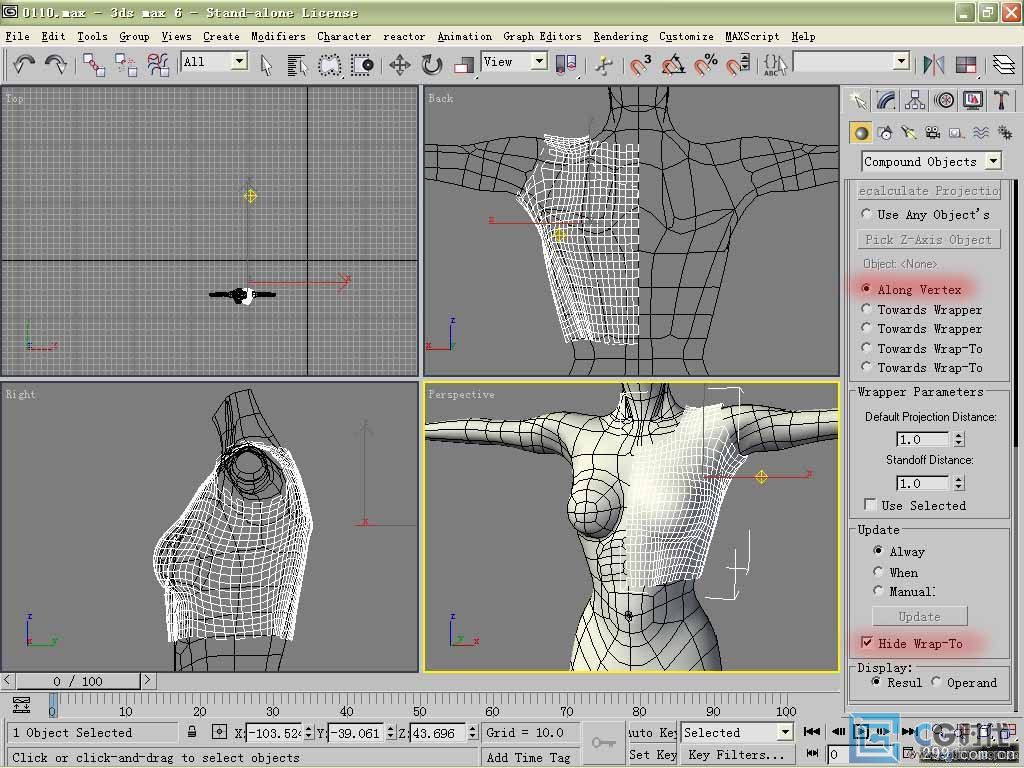This screenshot has width=1024, height=768.
Task: Click the X coordinate spinner arrows
Action: point(309,733)
